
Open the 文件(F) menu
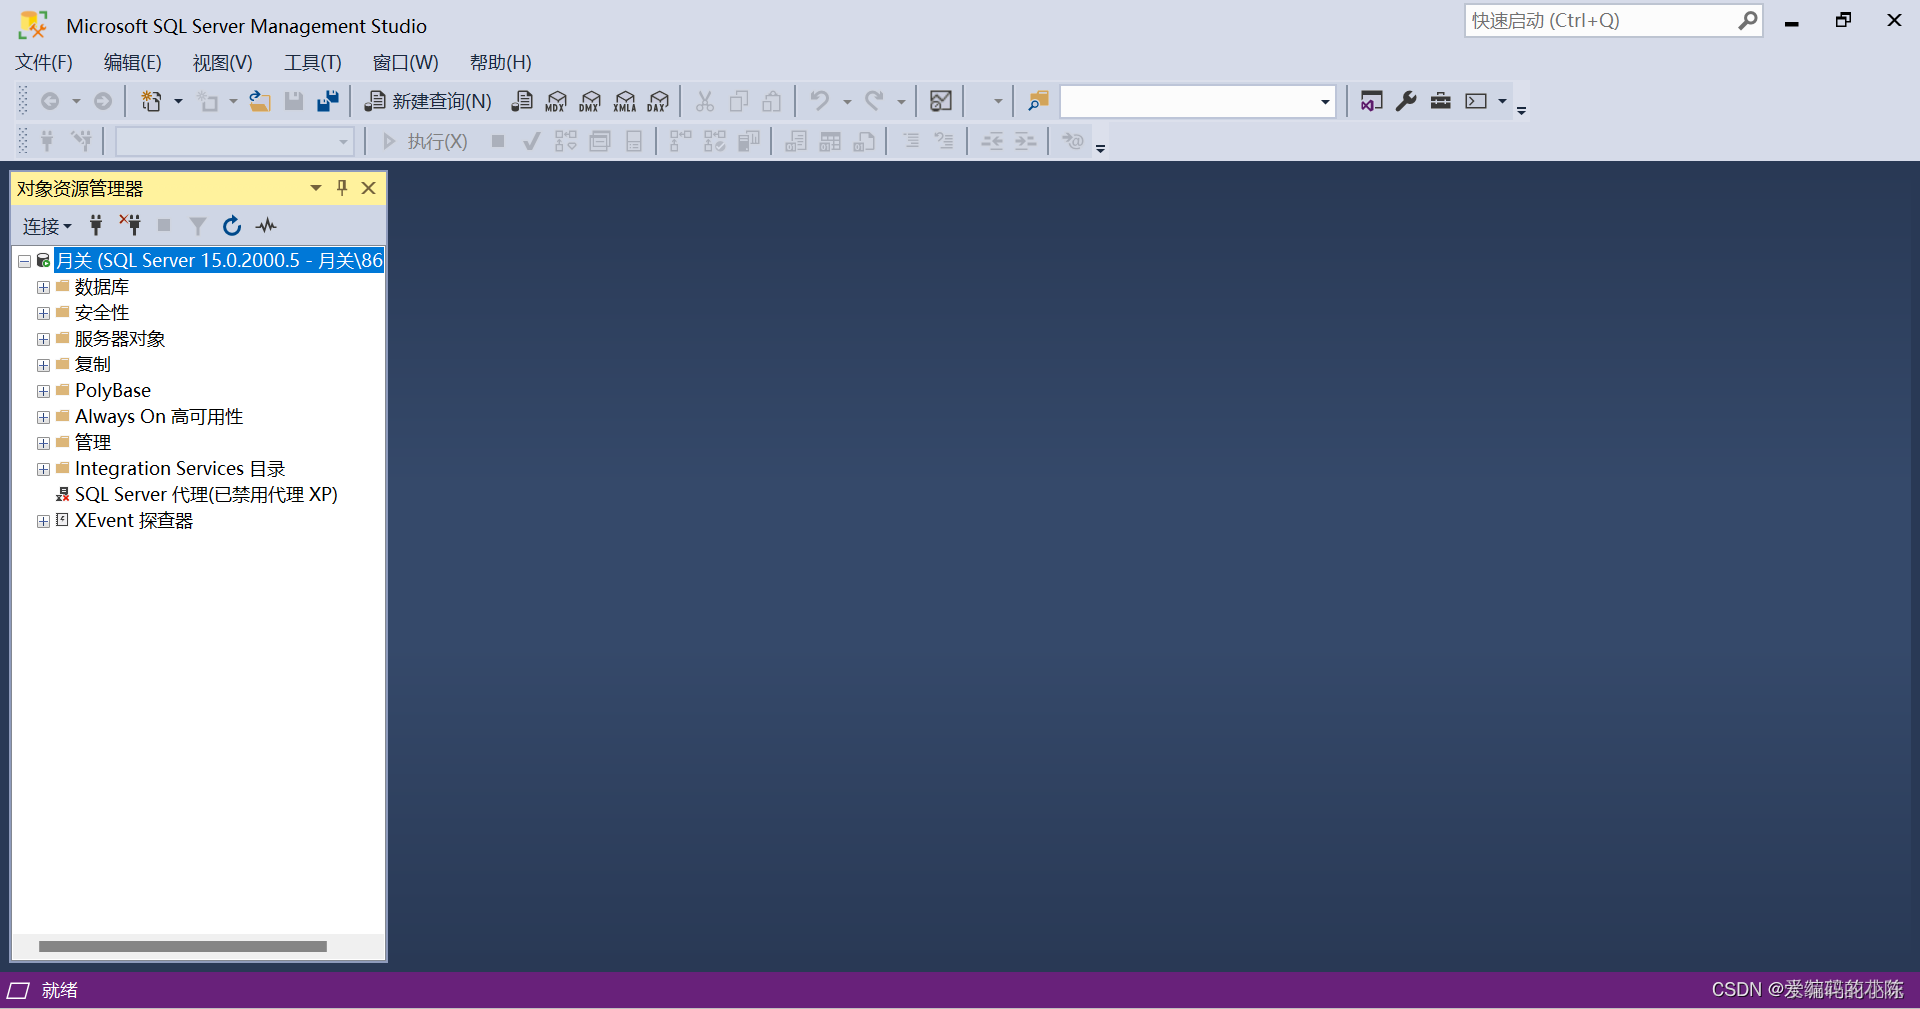click(44, 62)
